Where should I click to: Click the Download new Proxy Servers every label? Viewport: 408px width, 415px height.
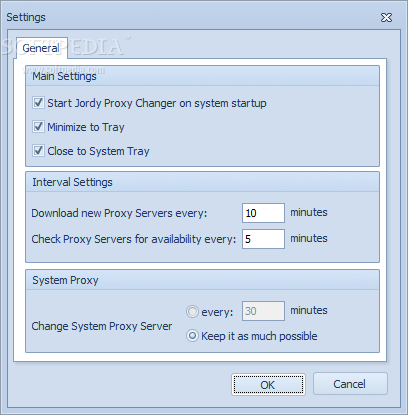(119, 213)
